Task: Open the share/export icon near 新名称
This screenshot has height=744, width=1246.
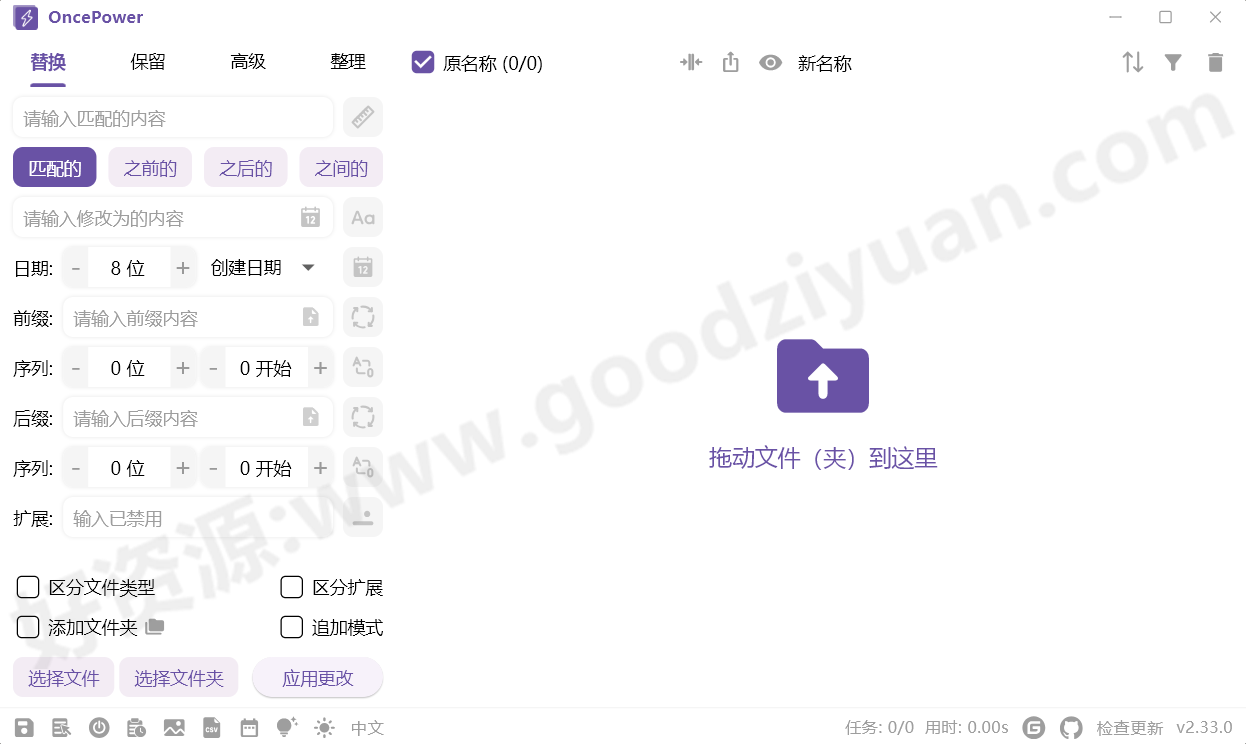Action: pyautogui.click(x=730, y=62)
